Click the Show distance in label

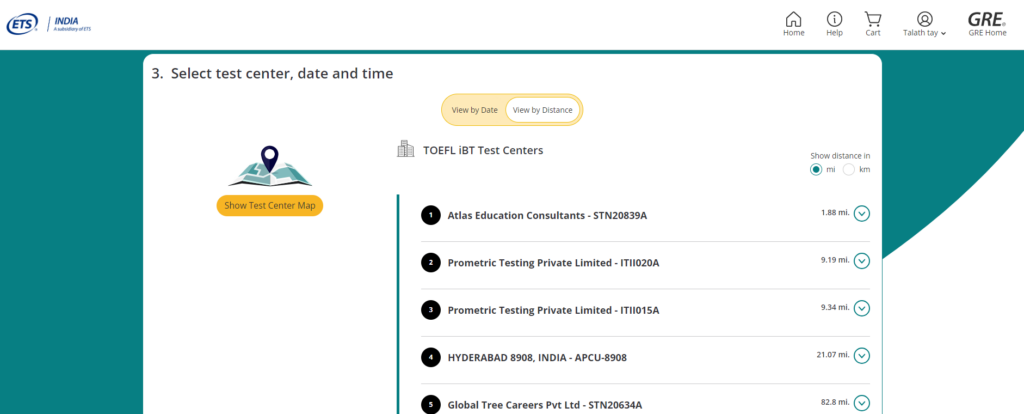click(x=840, y=156)
